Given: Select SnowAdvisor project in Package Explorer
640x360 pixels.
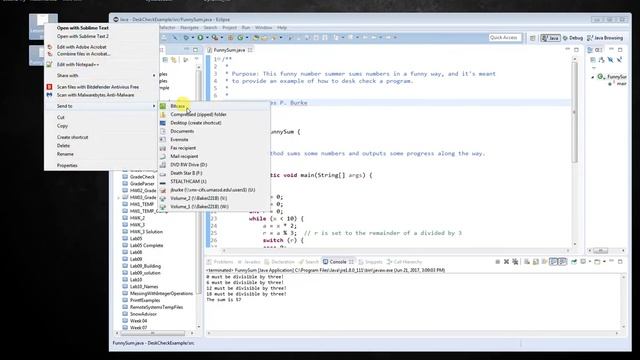Looking at the screenshot, I should click(x=143, y=314).
